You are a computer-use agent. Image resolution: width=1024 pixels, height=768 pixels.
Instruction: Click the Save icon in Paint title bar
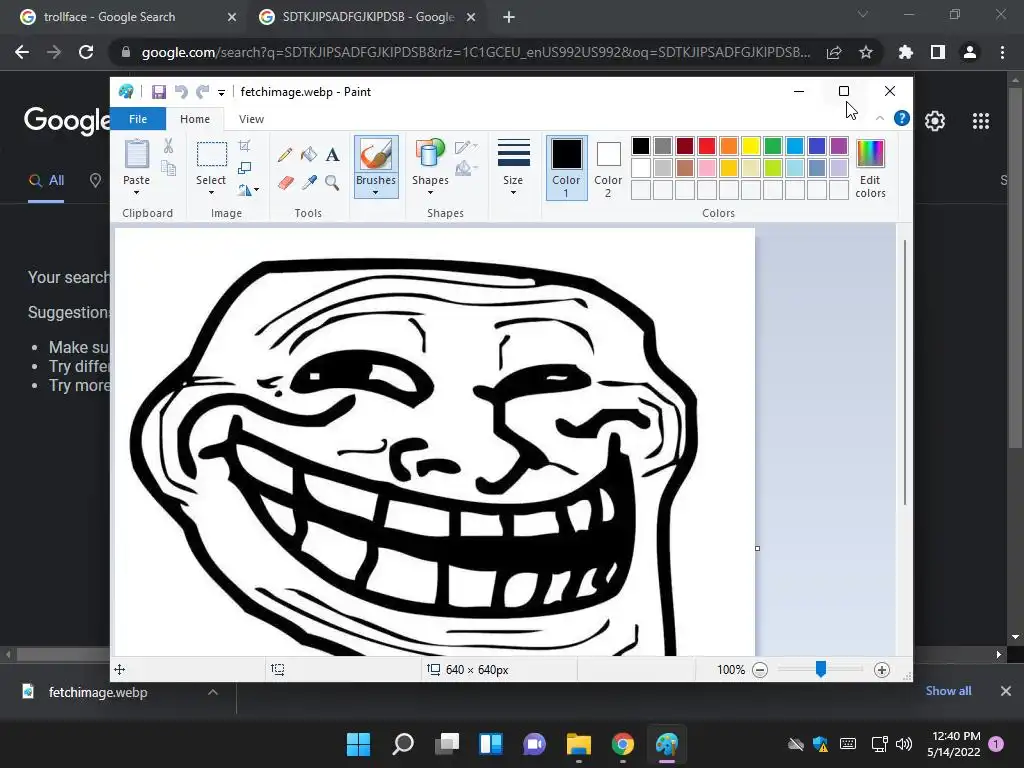pos(159,92)
